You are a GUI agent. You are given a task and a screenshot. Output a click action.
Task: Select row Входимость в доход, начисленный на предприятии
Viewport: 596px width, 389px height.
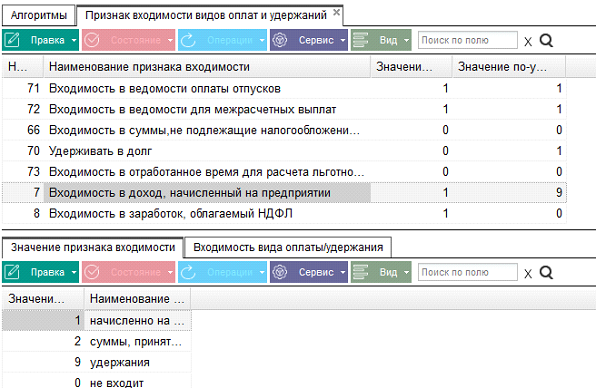(284, 192)
